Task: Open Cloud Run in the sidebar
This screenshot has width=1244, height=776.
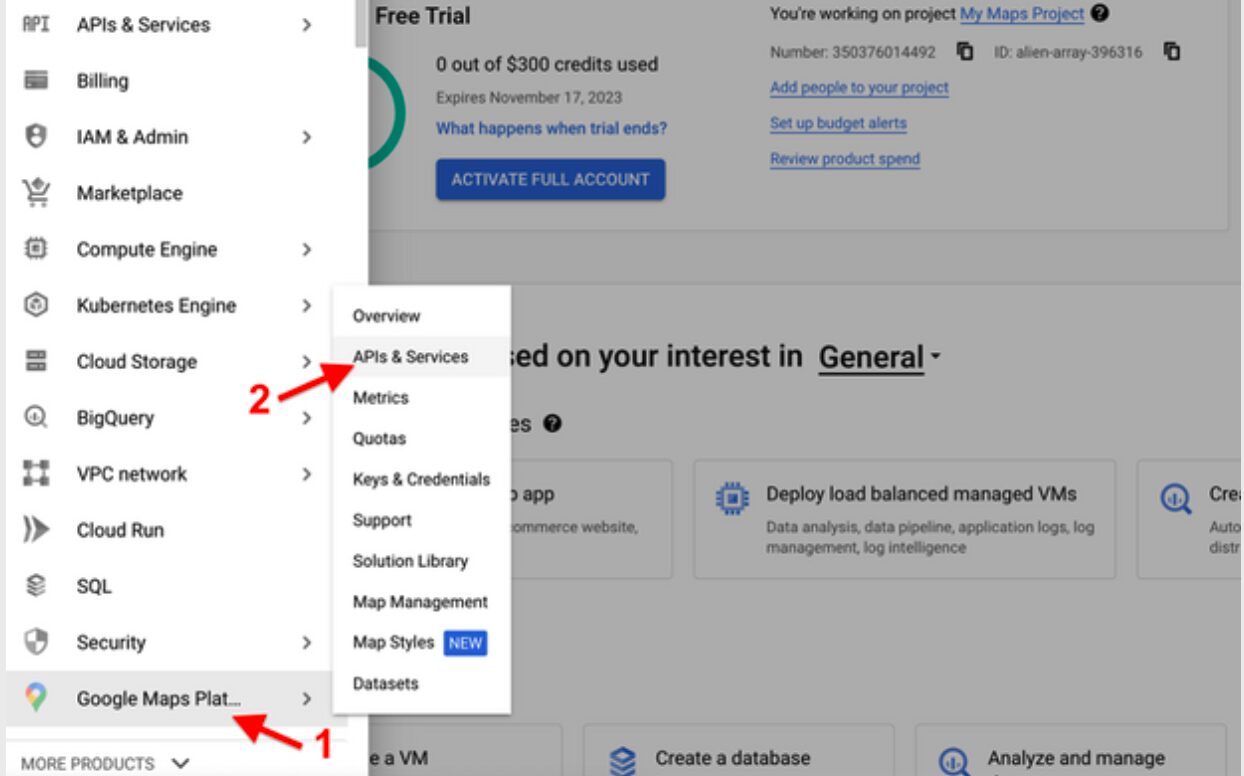Action: [x=176, y=530]
